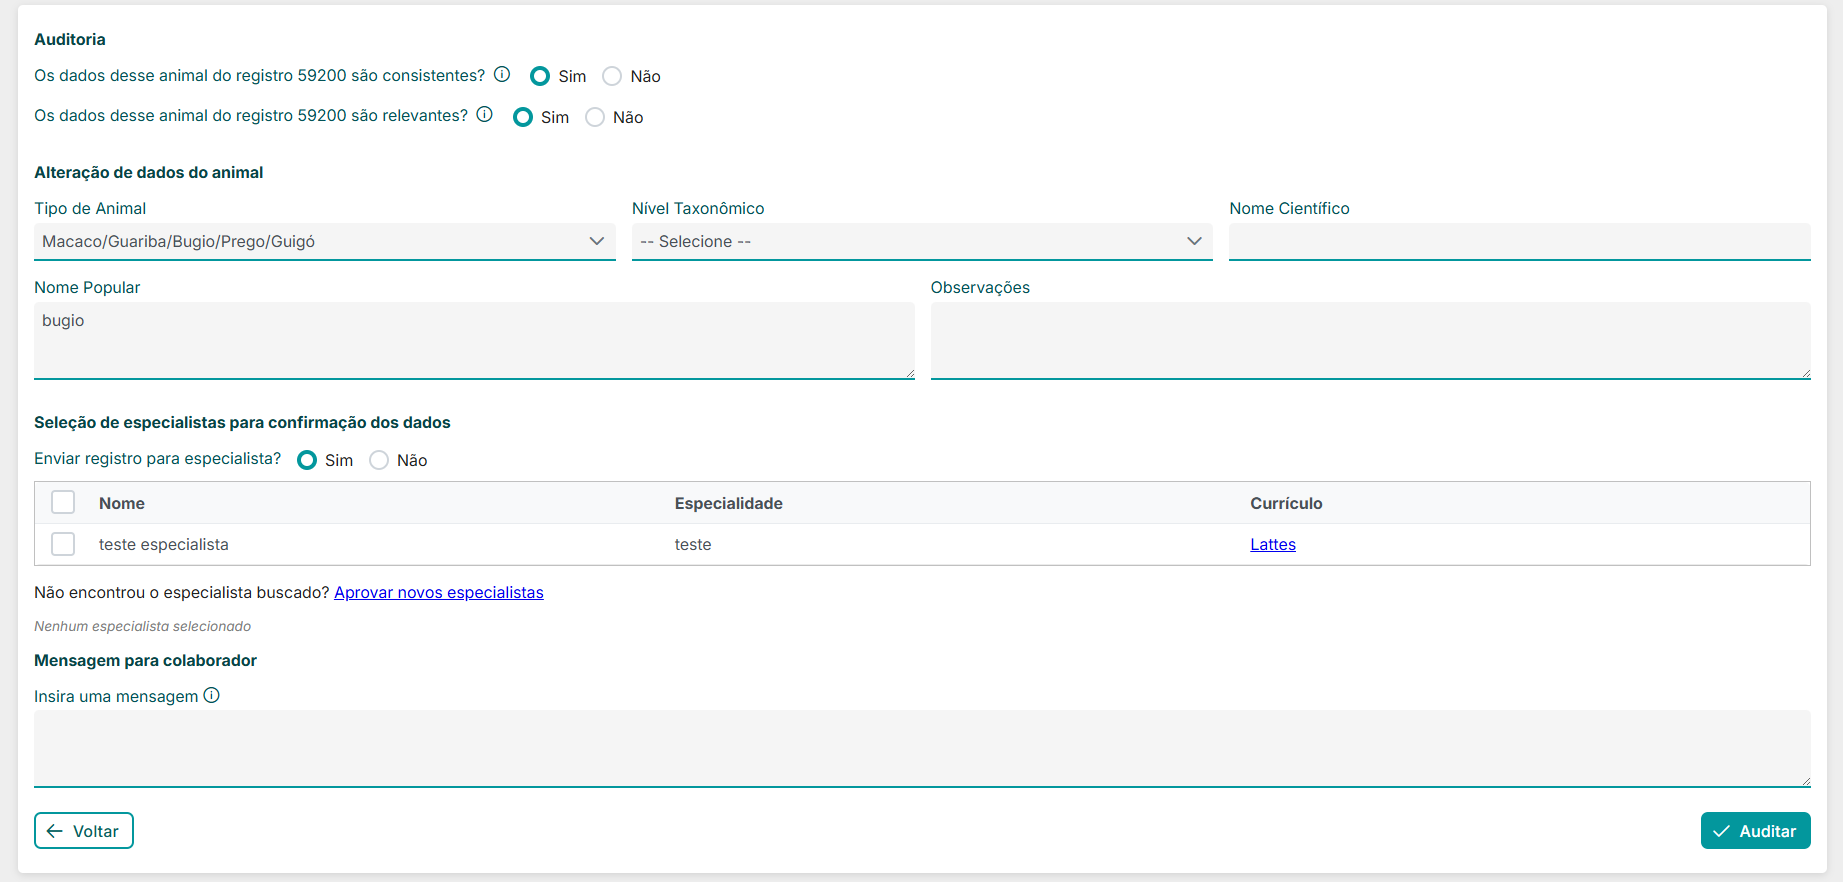Screen dimensions: 1843x882
Task: Open the 'Tipo de Animal' dropdown
Action: 324,241
